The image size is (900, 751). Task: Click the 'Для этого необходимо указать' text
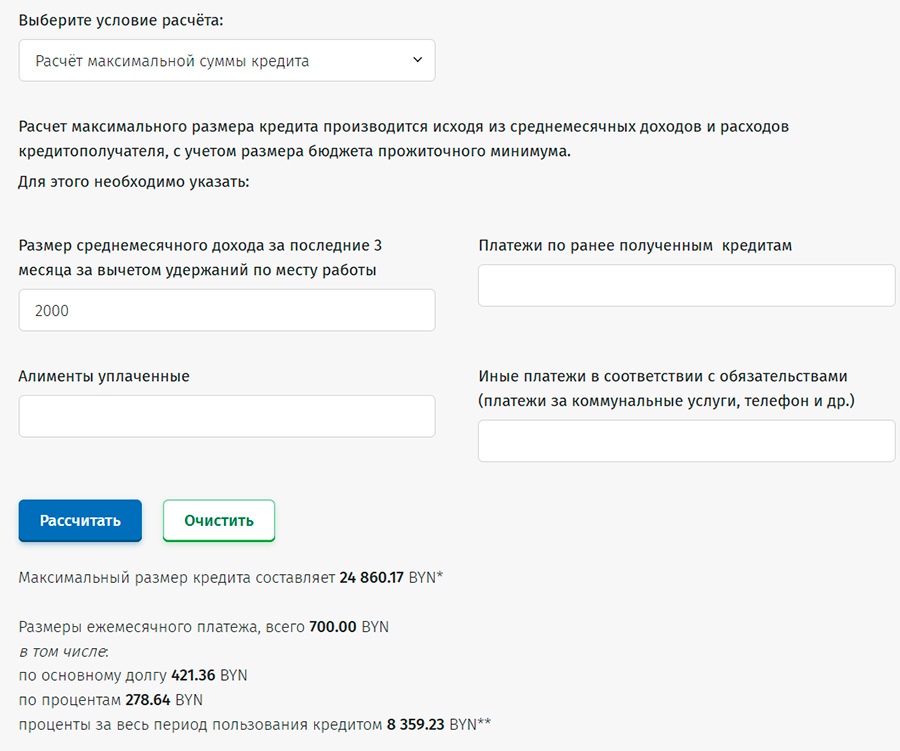[x=133, y=182]
